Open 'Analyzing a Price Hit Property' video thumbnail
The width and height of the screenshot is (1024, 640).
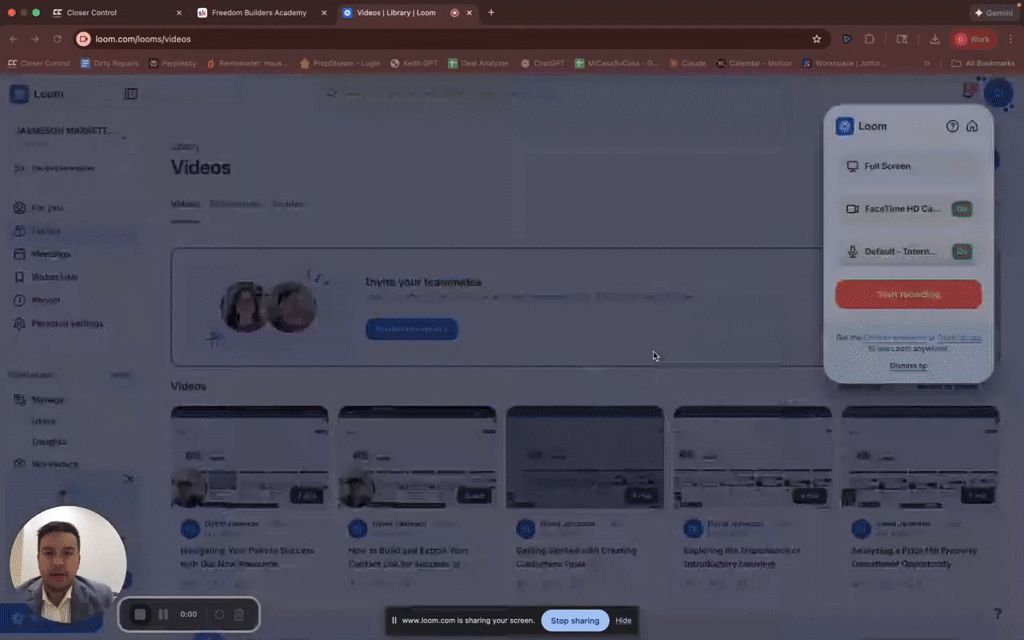click(x=920, y=457)
